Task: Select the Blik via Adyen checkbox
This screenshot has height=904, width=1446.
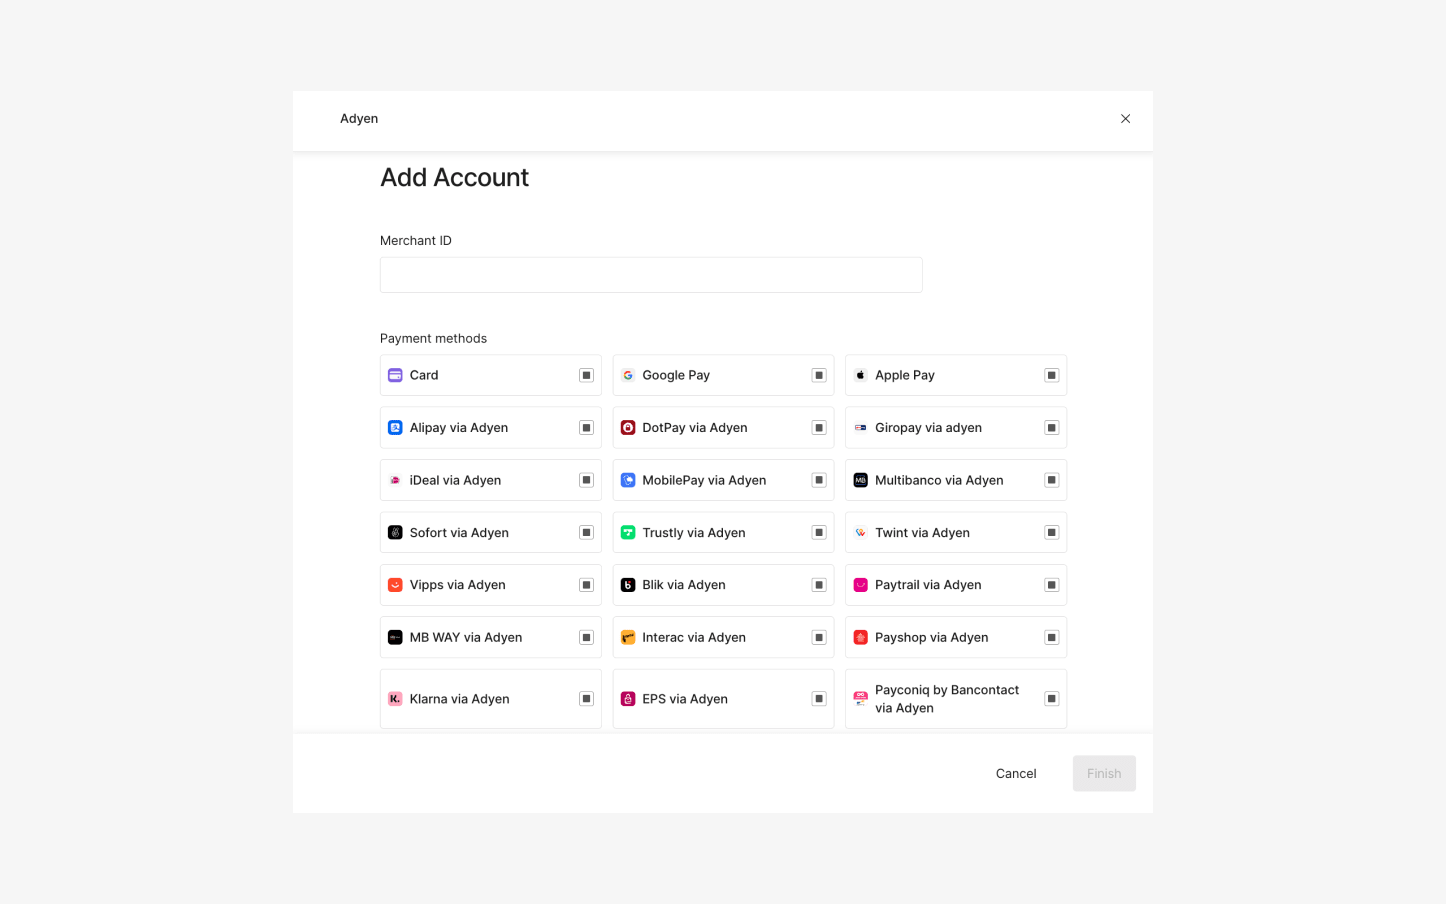Action: (x=819, y=585)
